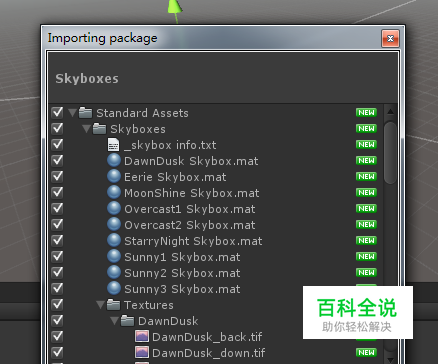This screenshot has height=364, width=438.
Task: Select the 'Skyboxes' folder row label
Action: [138, 129]
